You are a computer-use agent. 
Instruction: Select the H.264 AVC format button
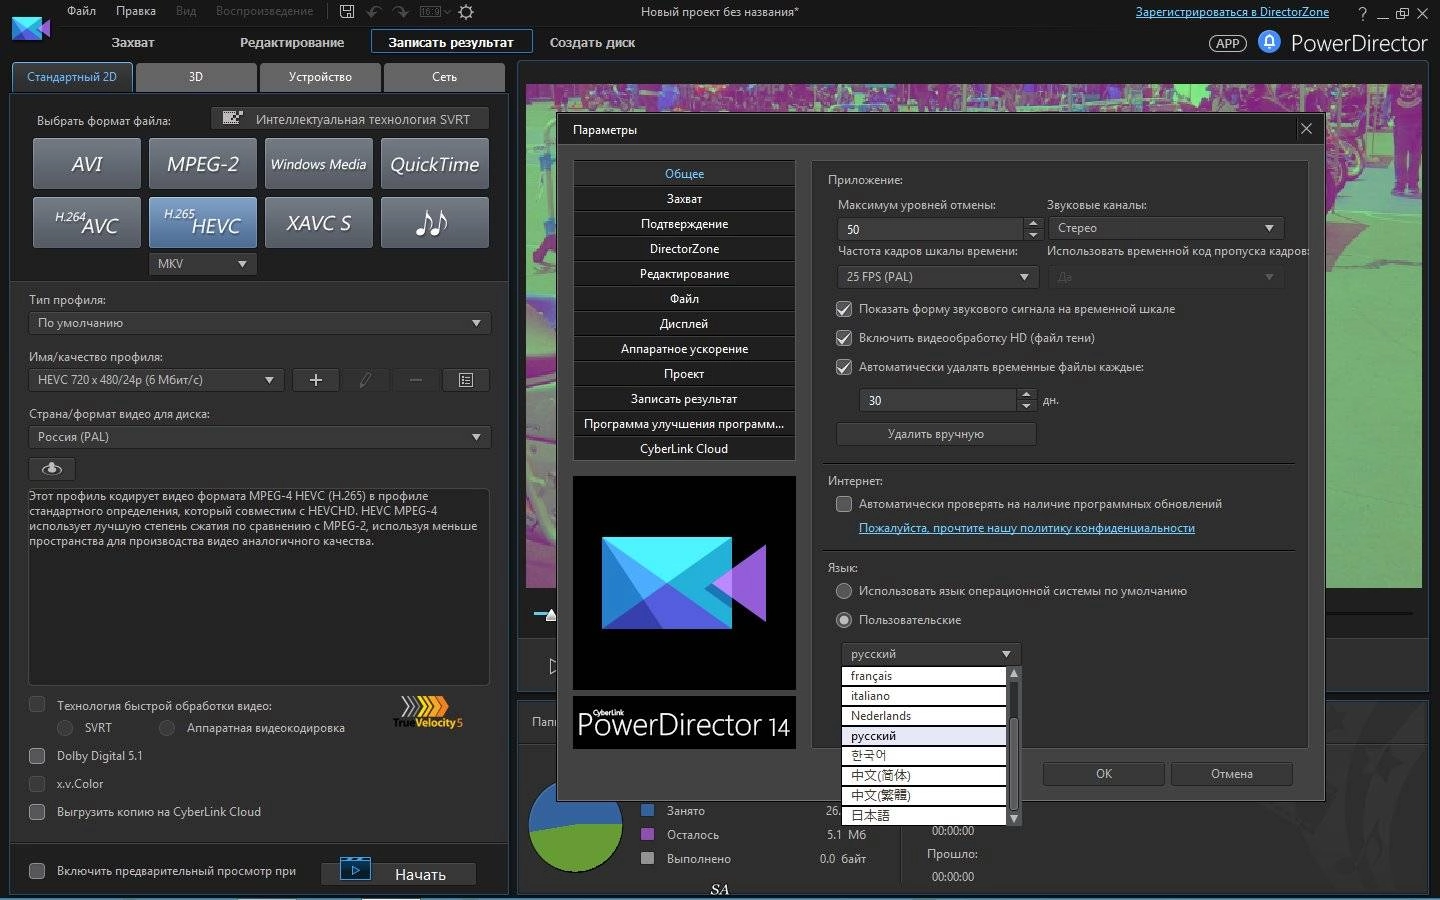pyautogui.click(x=87, y=222)
